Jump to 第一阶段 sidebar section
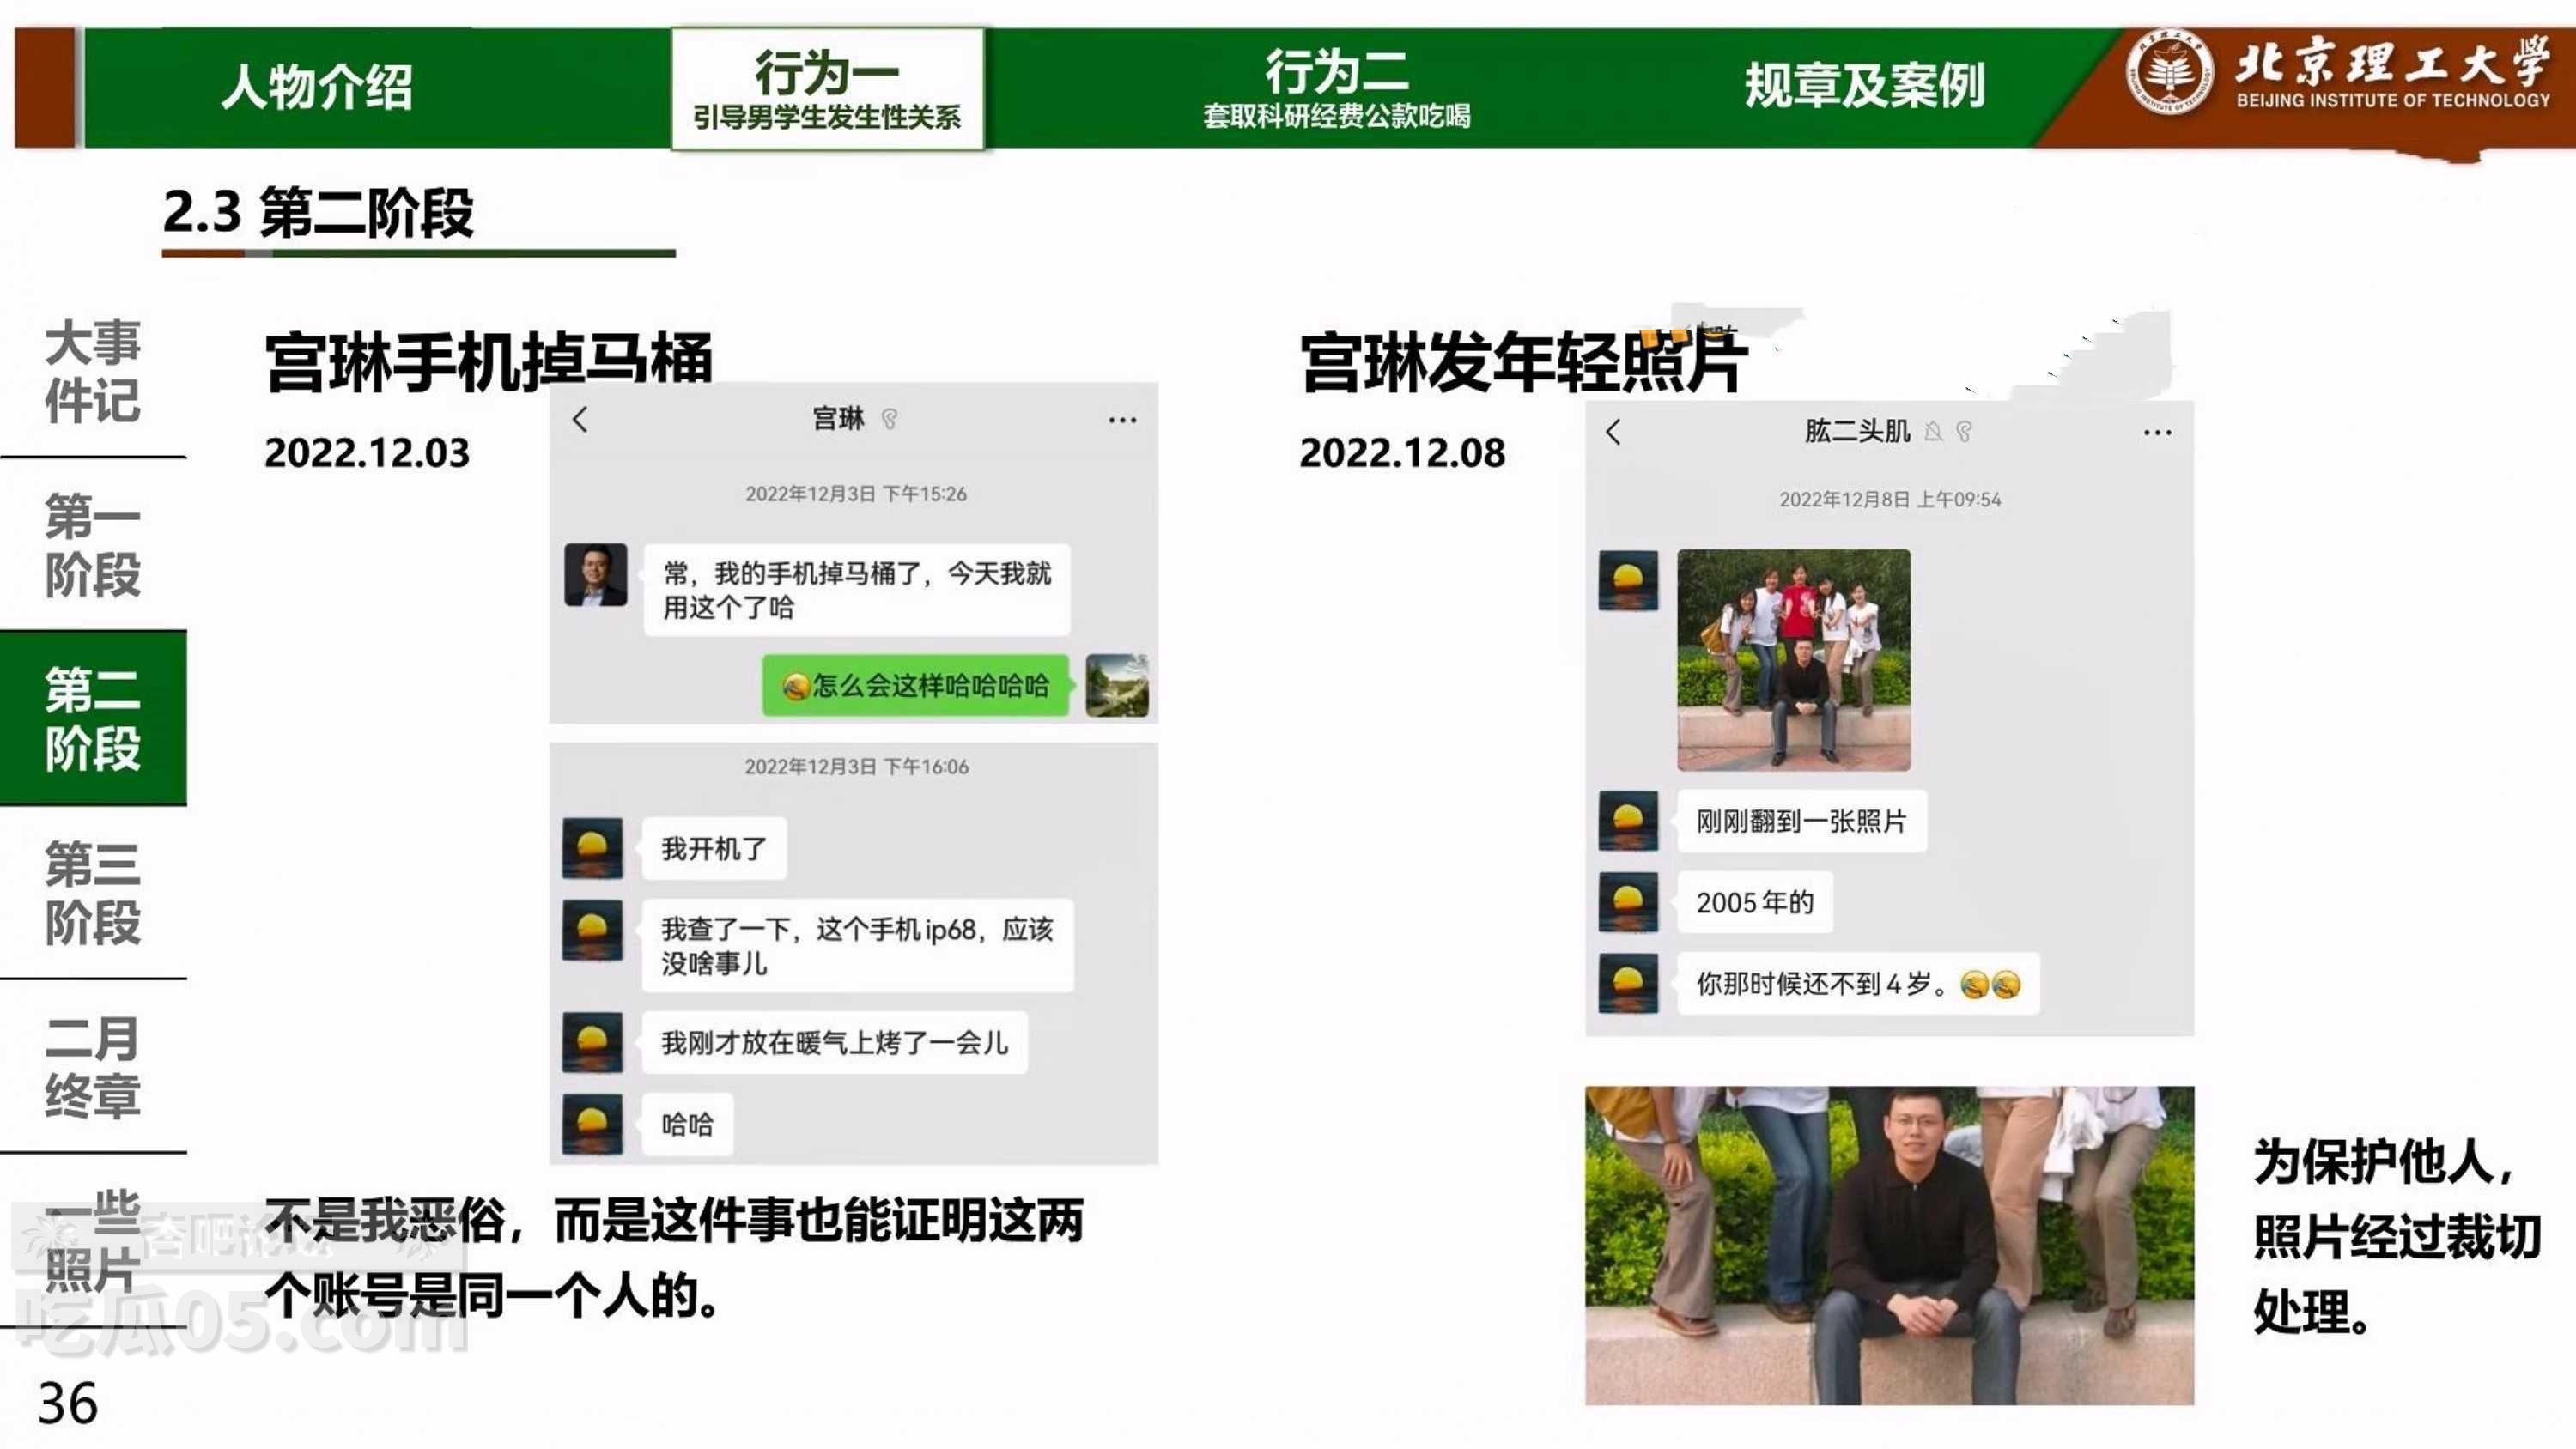 [x=92, y=545]
